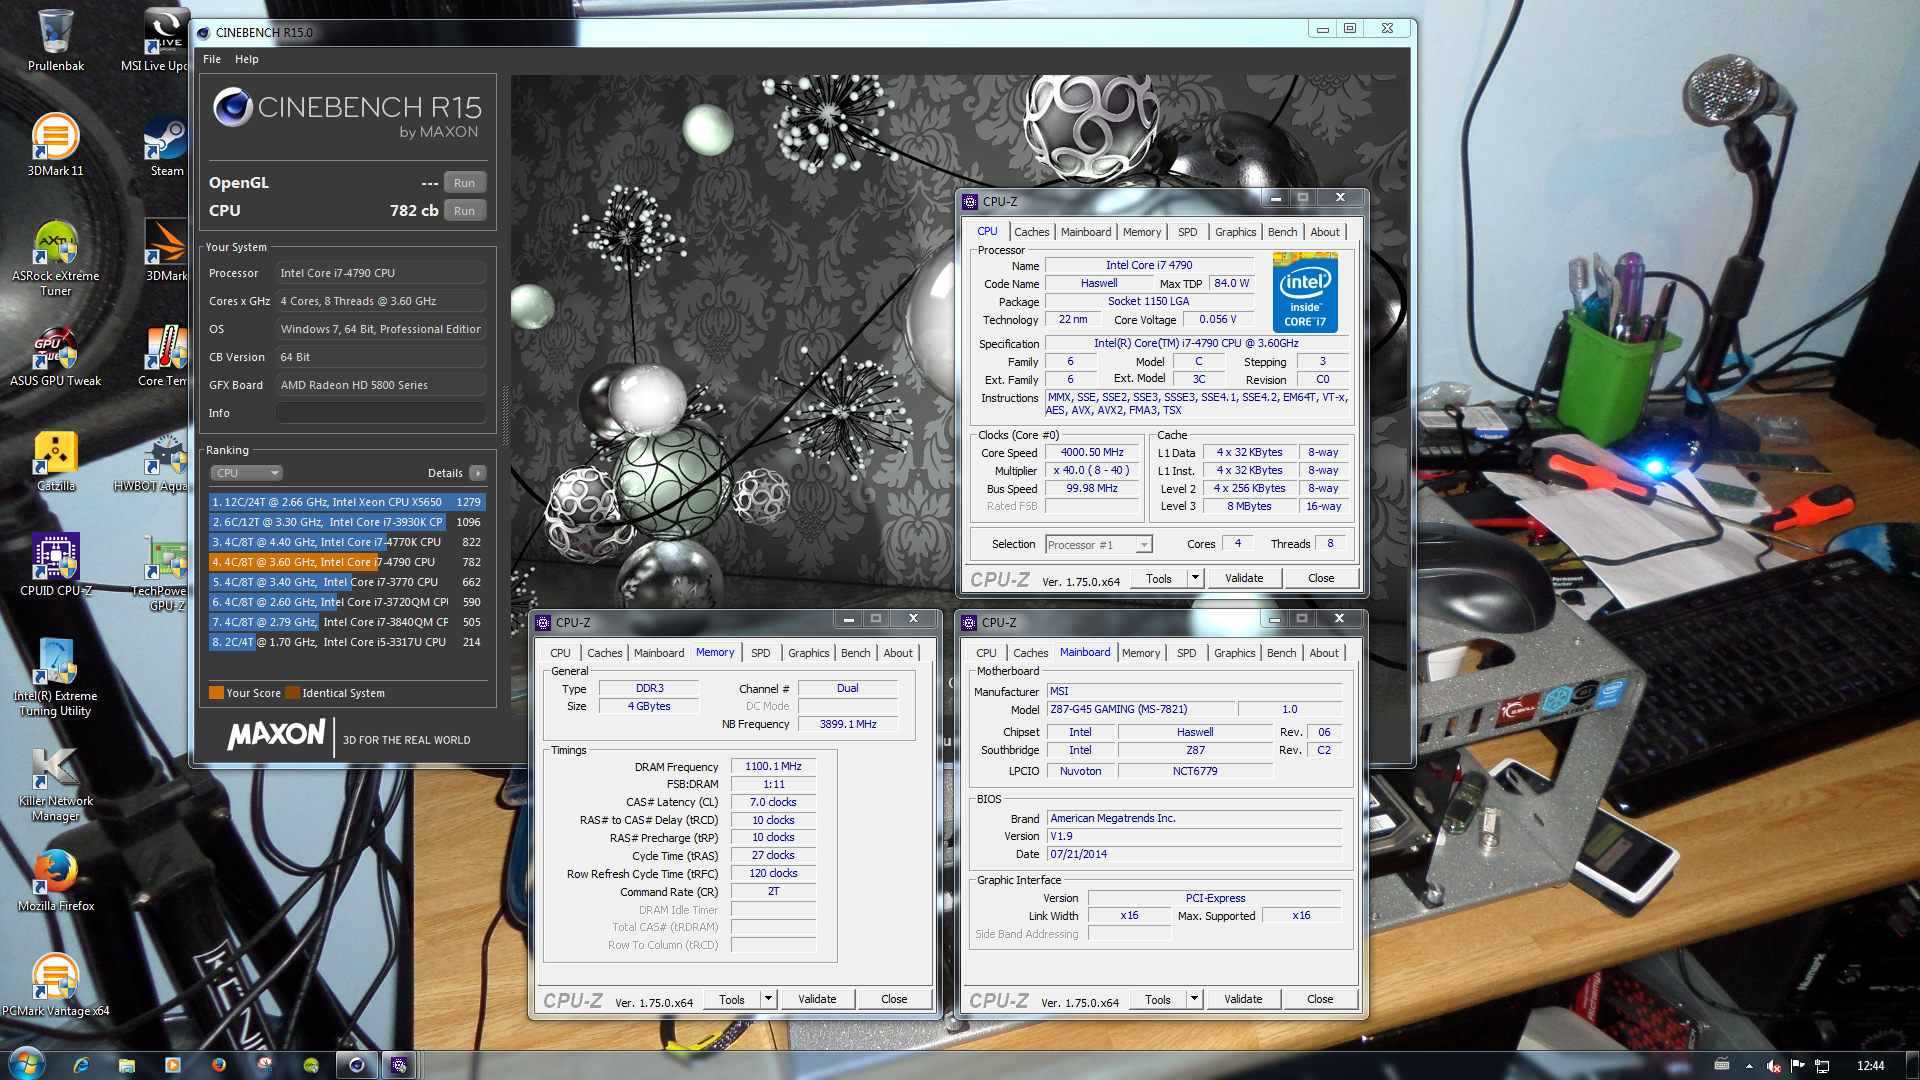Open Internet Explorer from the taskbar
The image size is (1920, 1080).
click(x=81, y=1065)
